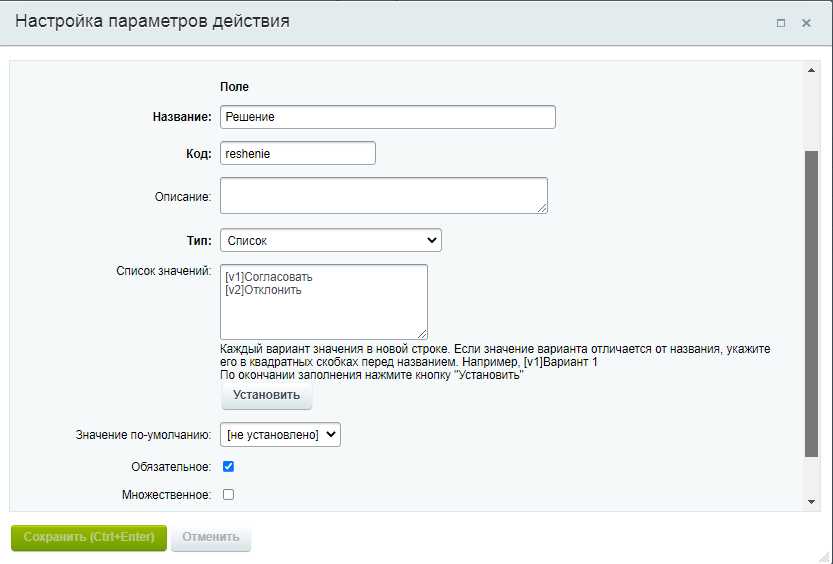Click the Название field containing Решение
The width and height of the screenshot is (833, 564).
point(388,117)
